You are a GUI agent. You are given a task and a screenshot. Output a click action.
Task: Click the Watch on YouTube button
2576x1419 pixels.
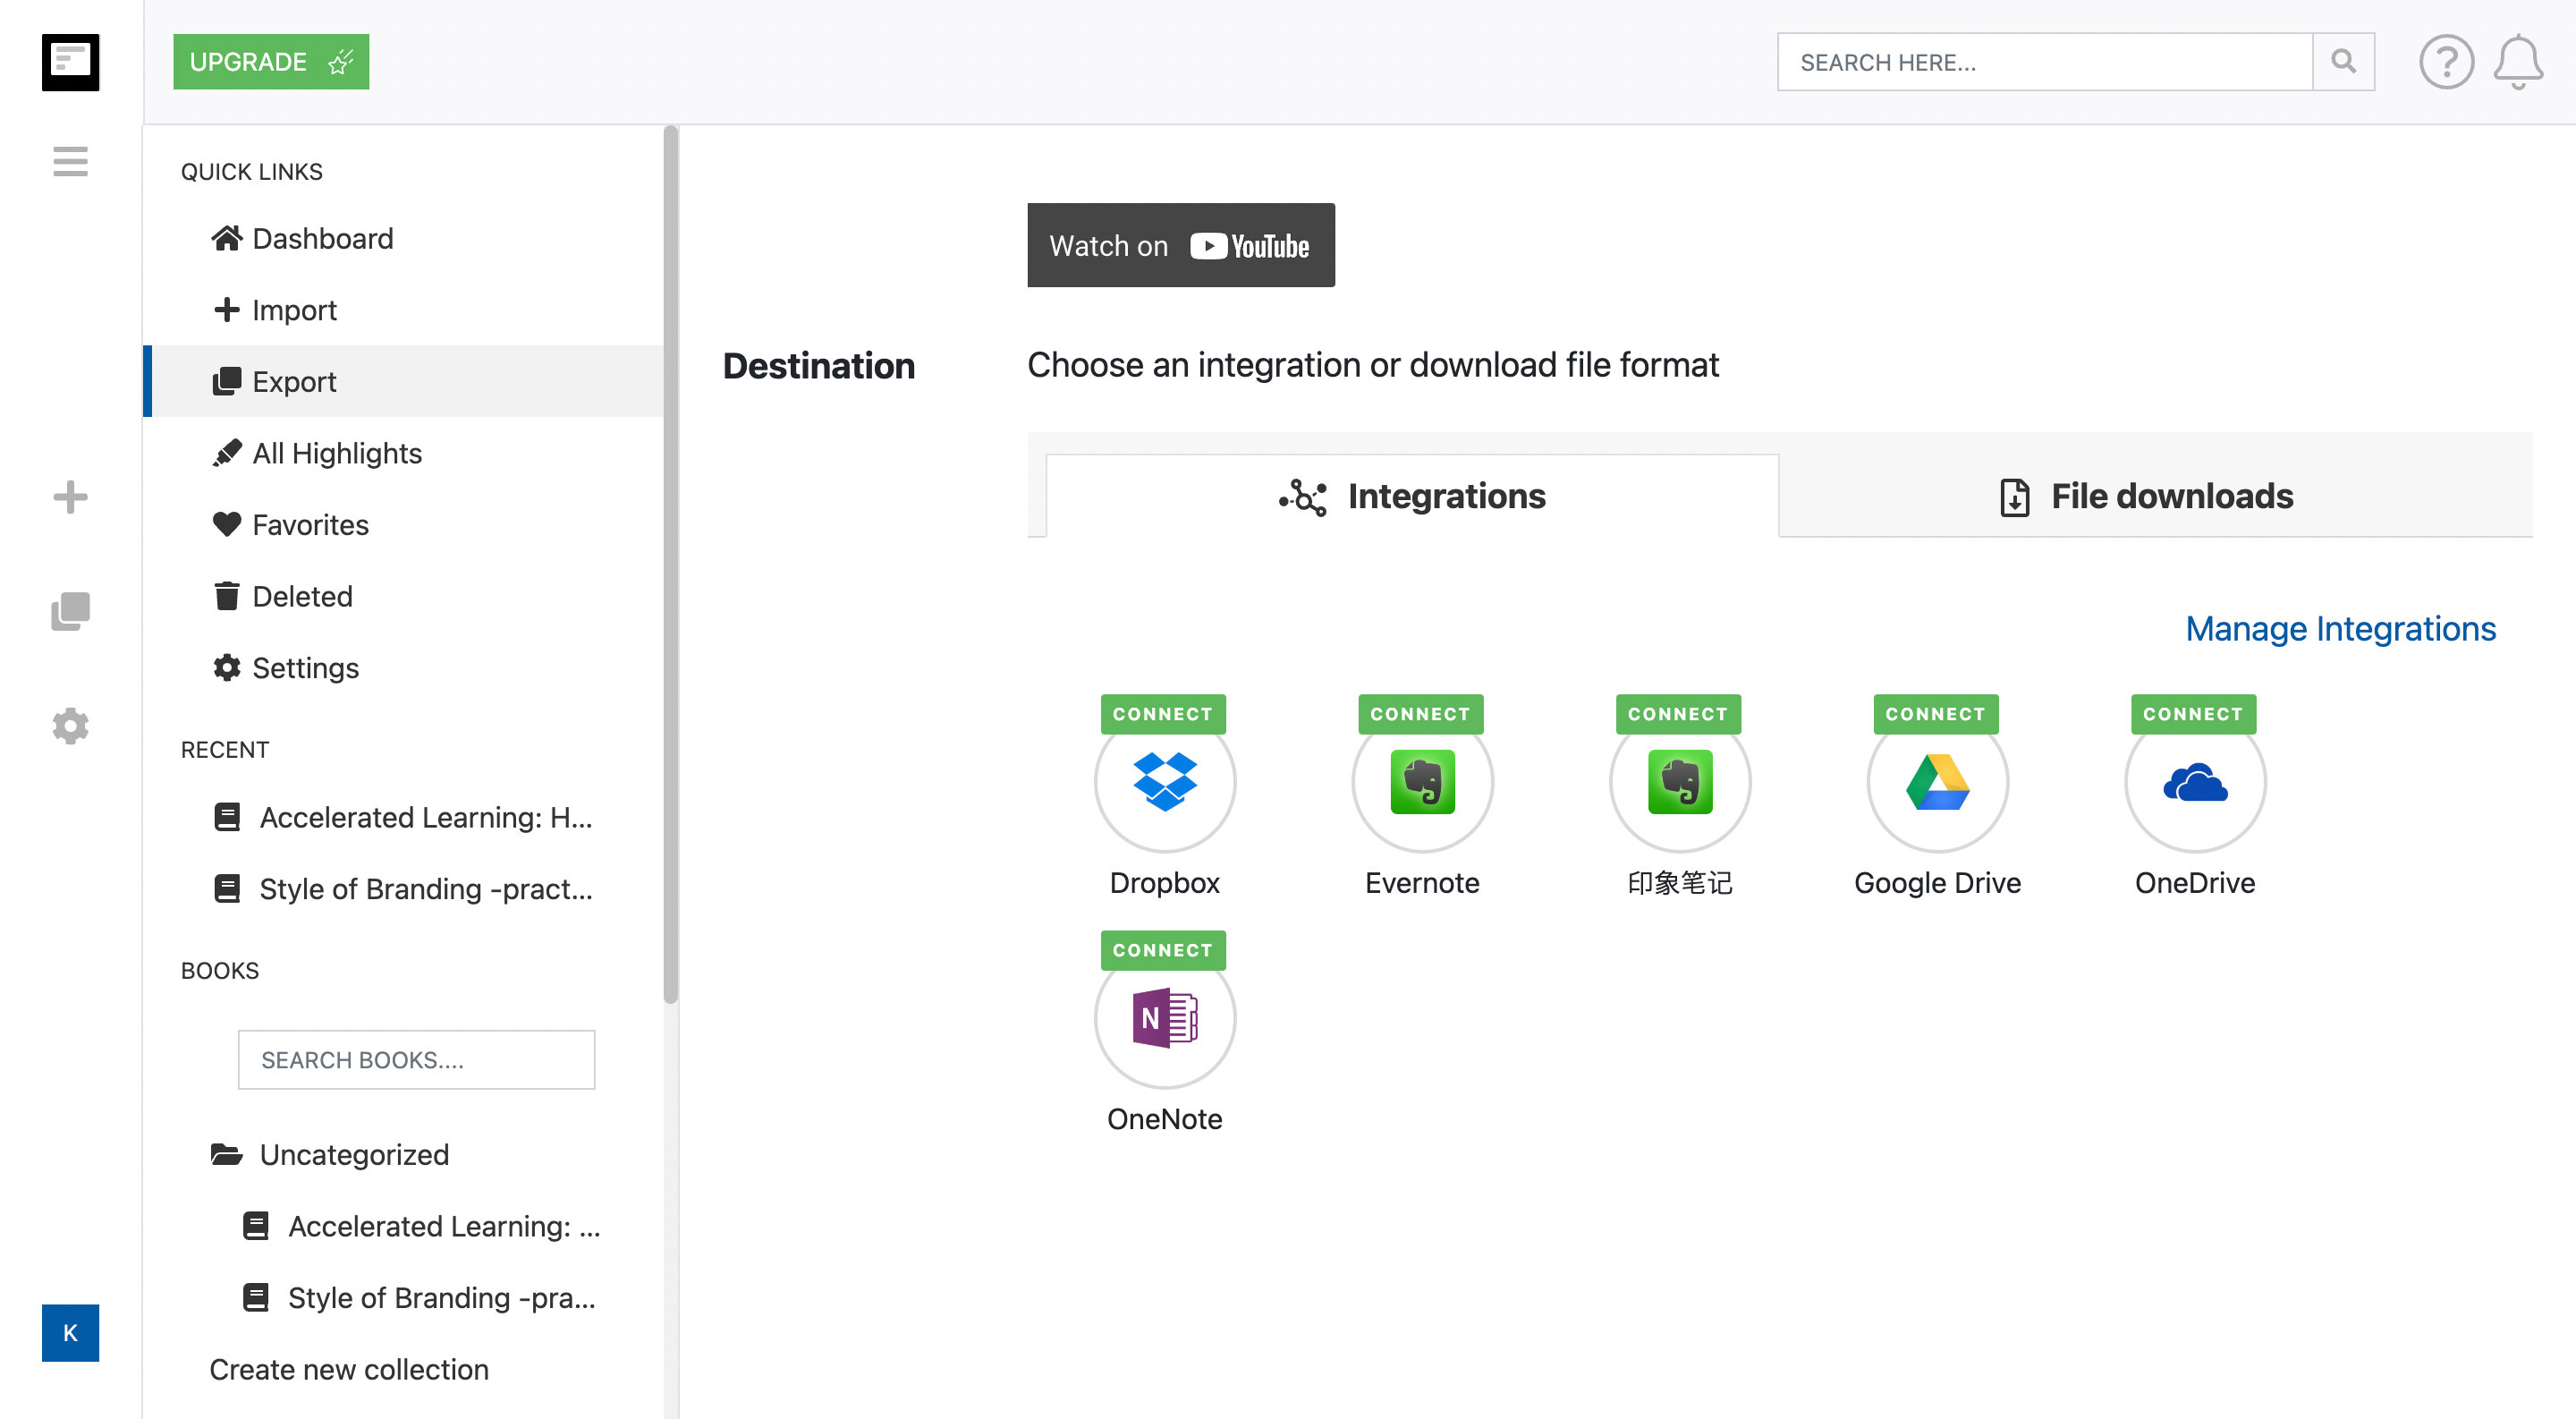(x=1182, y=244)
